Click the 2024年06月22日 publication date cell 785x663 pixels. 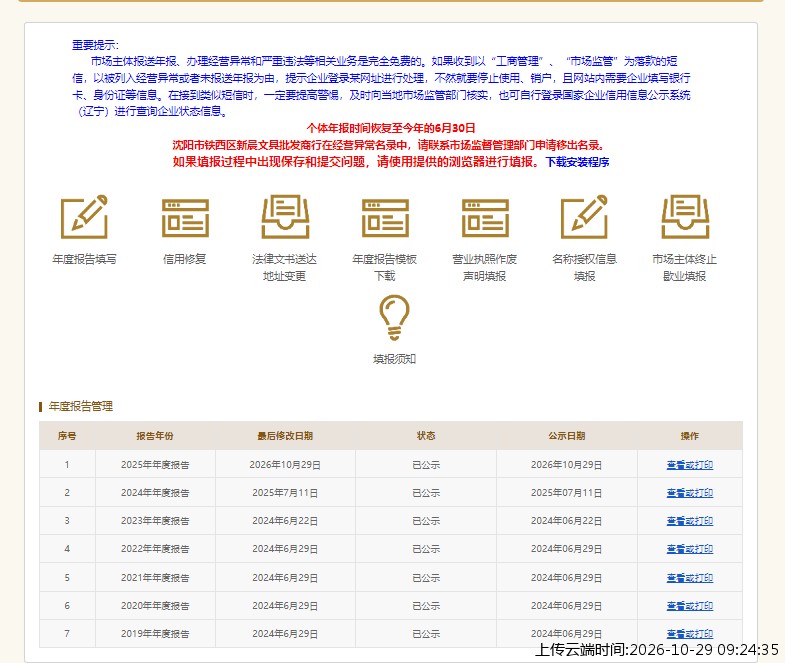[567, 521]
